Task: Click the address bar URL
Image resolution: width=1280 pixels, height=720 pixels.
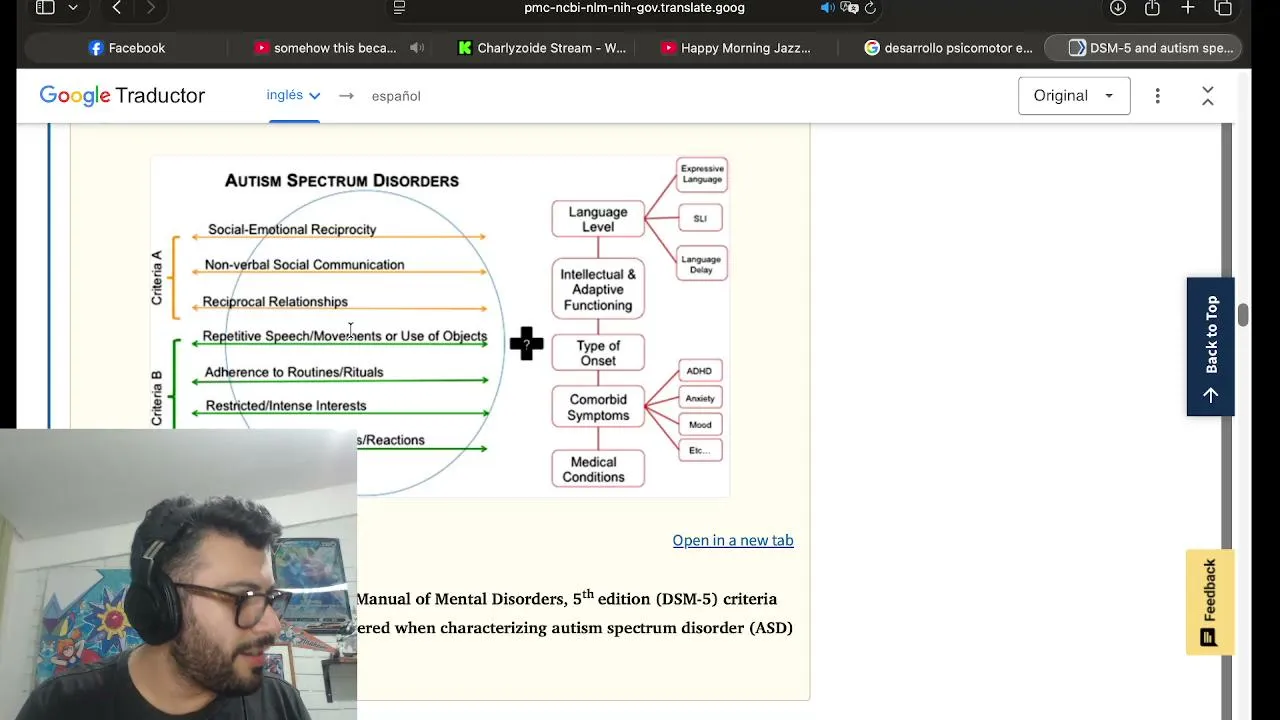Action: 634,8
